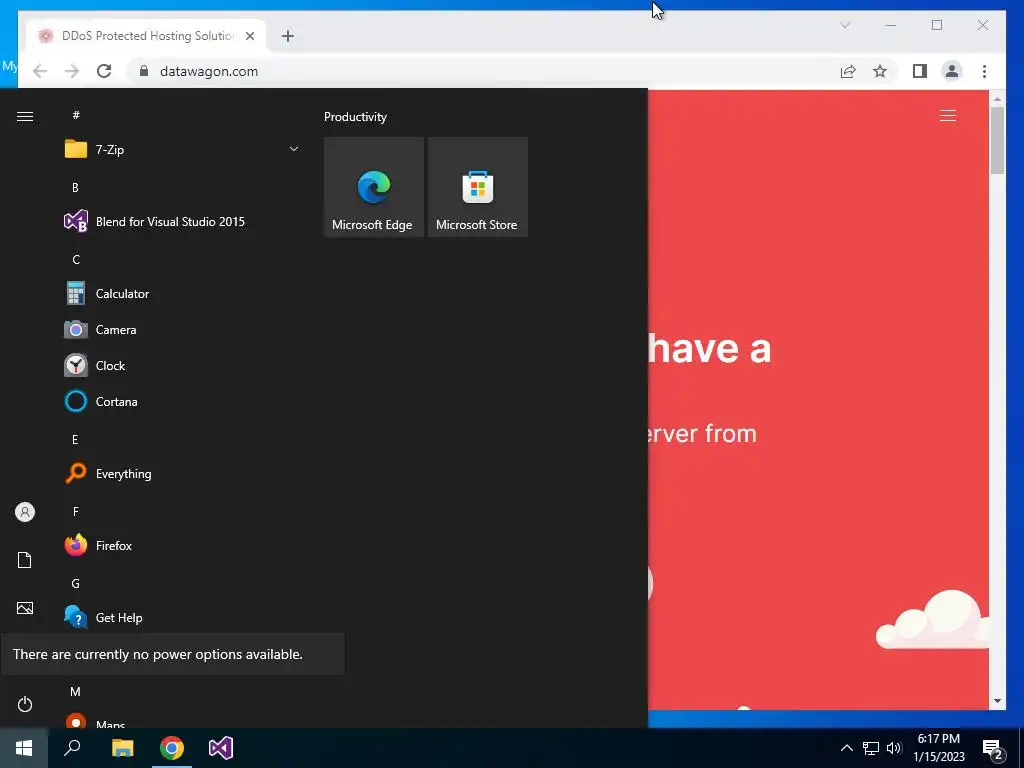Open the user account icon in Start
The height and width of the screenshot is (768, 1024).
point(25,512)
